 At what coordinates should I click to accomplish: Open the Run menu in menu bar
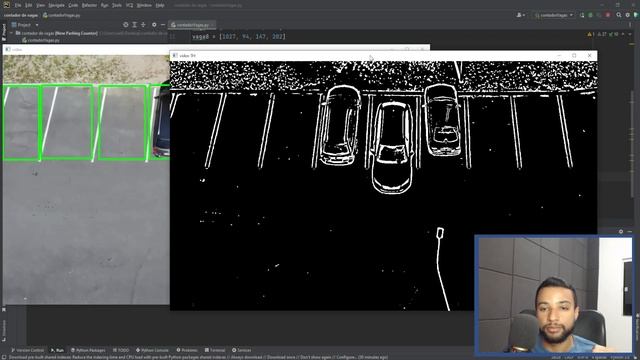click(104, 5)
